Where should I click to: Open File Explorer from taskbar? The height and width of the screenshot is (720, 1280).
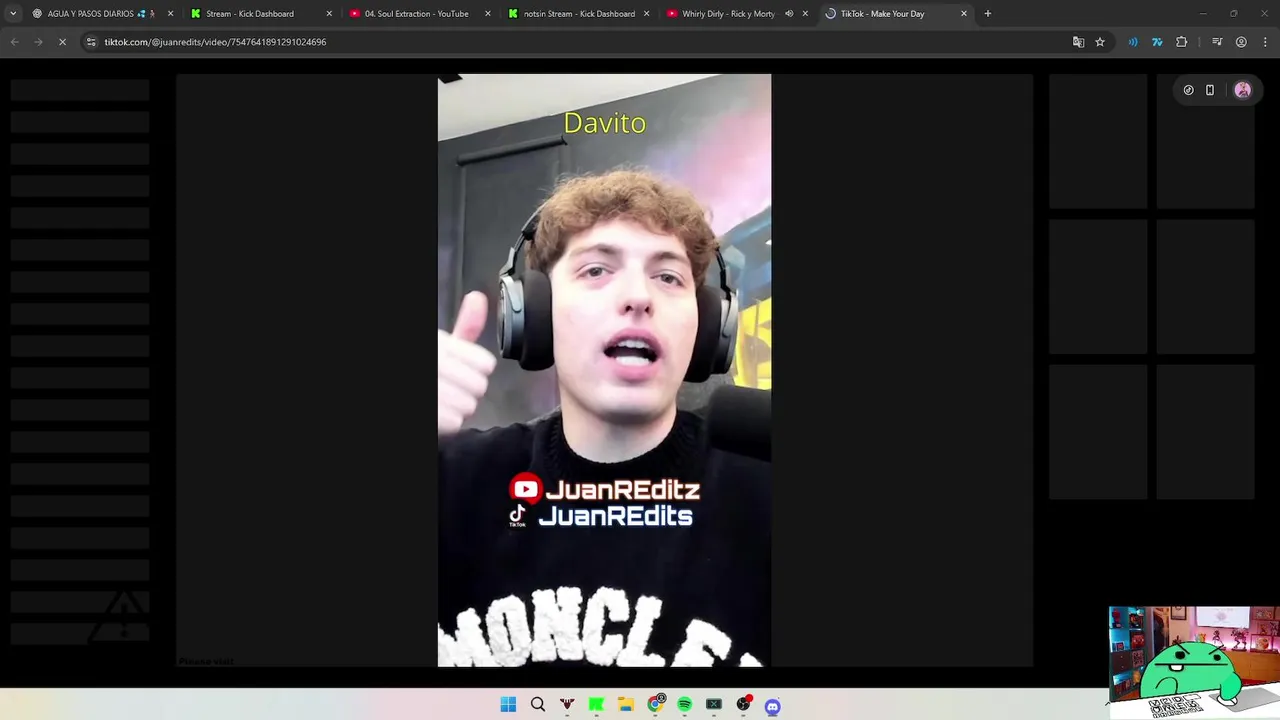point(626,705)
